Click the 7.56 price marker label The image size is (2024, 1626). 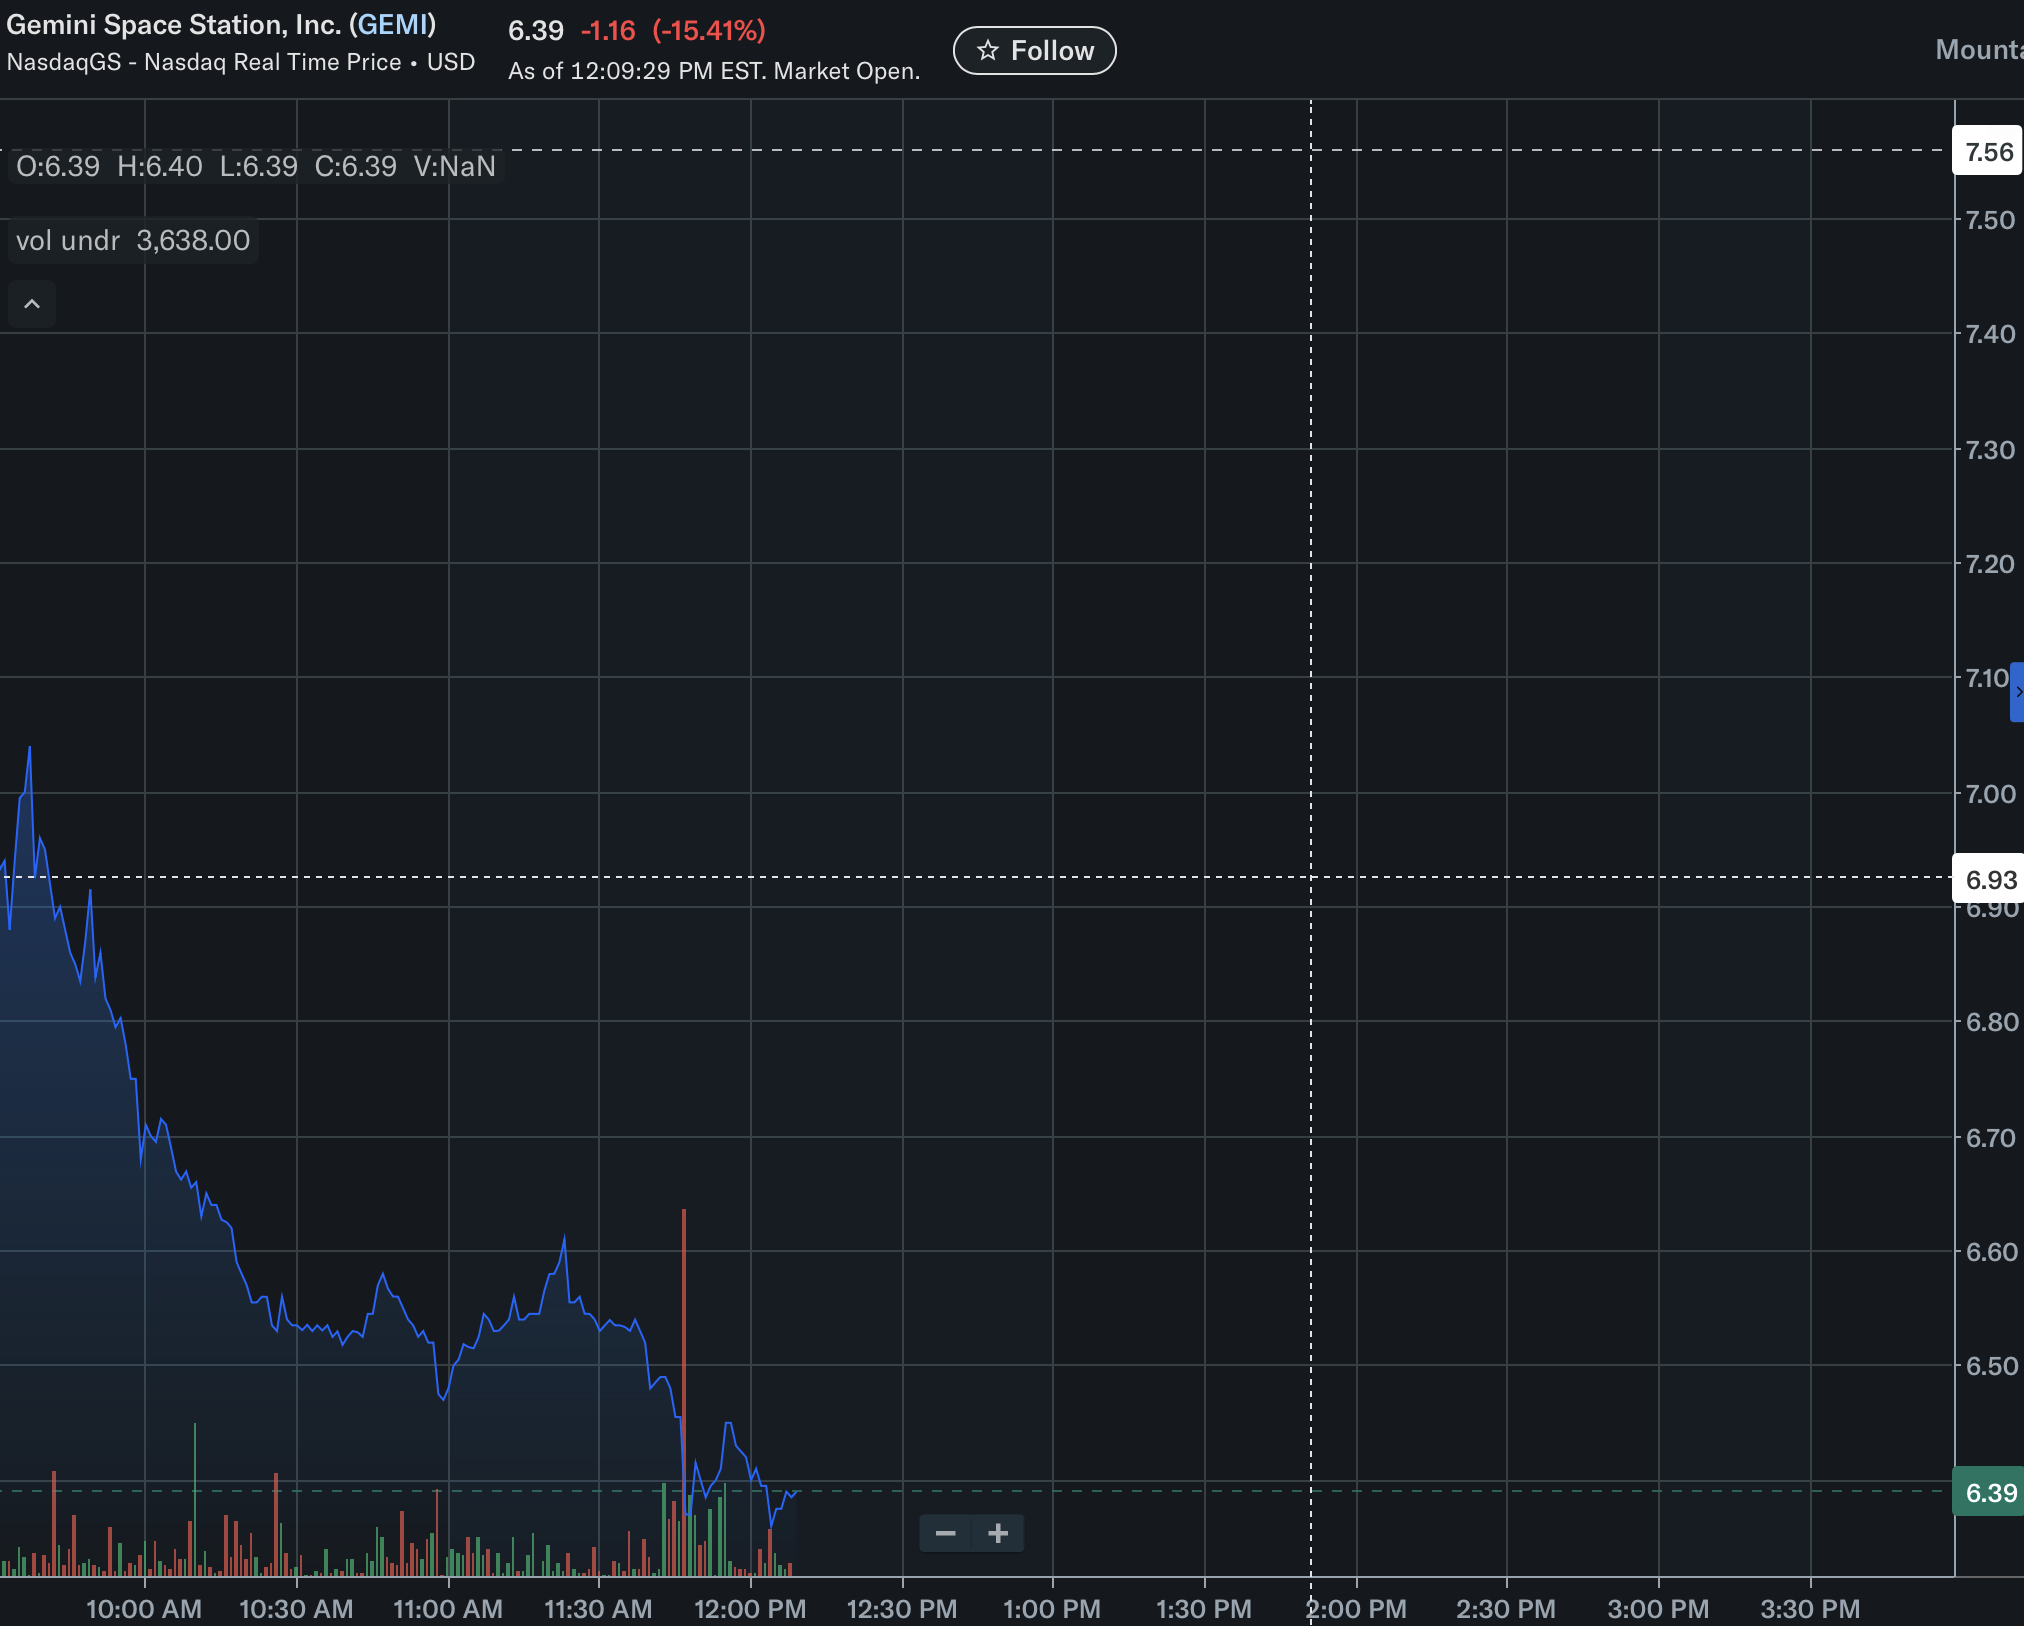1988,152
